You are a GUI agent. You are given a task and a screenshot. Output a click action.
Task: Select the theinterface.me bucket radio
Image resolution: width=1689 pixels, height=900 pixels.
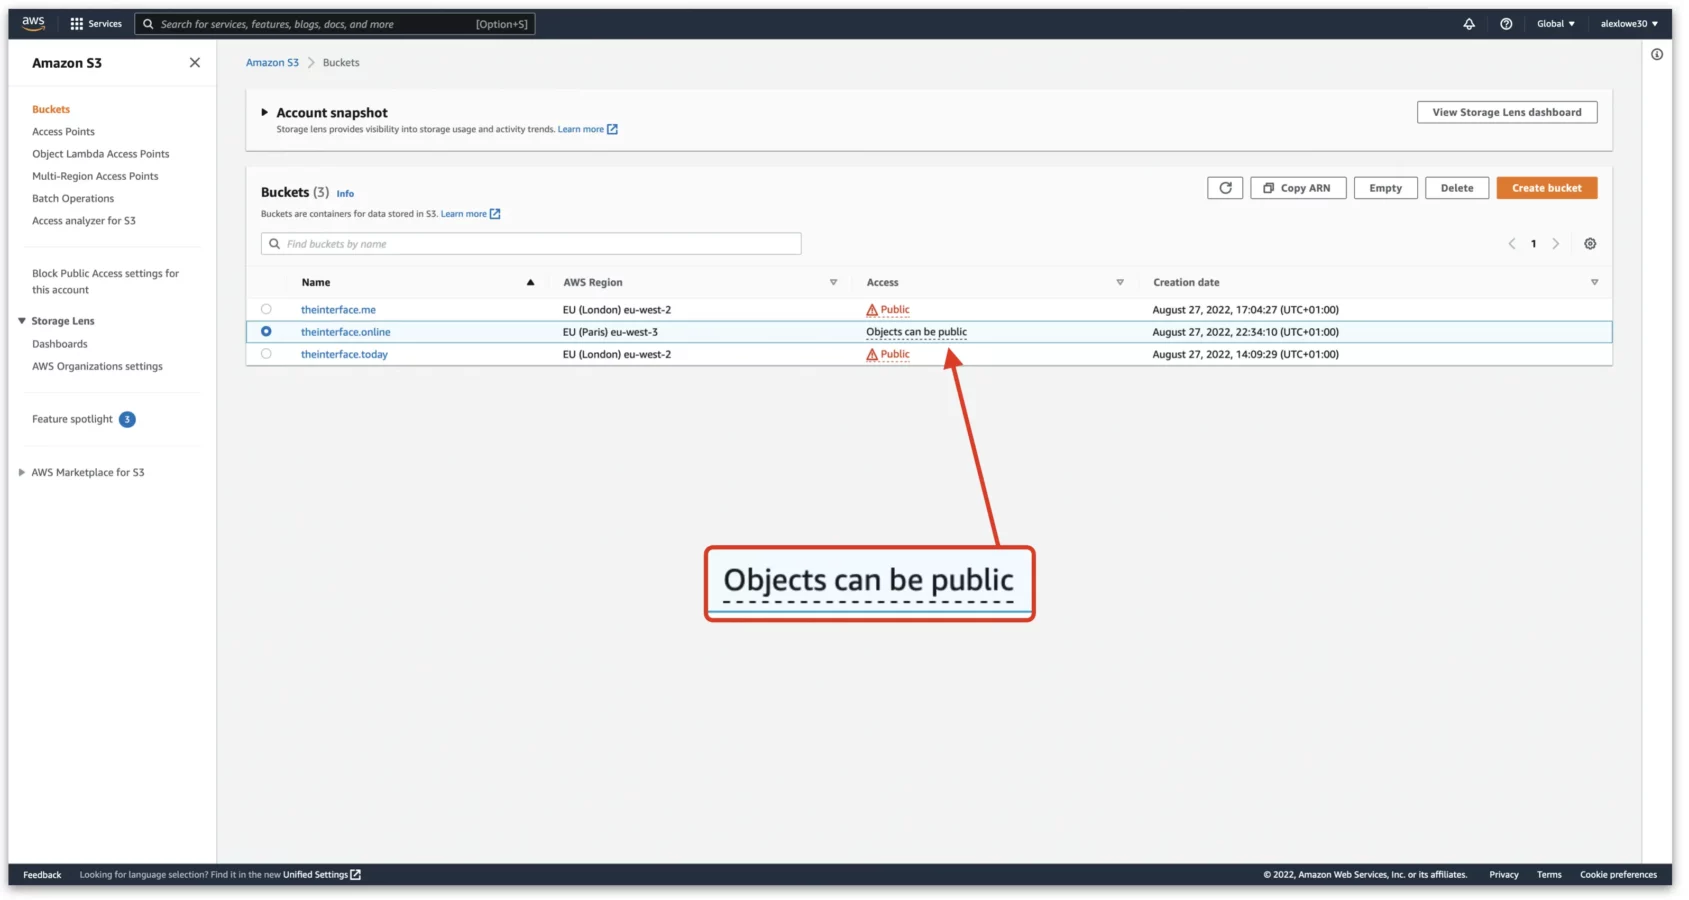[x=266, y=309]
